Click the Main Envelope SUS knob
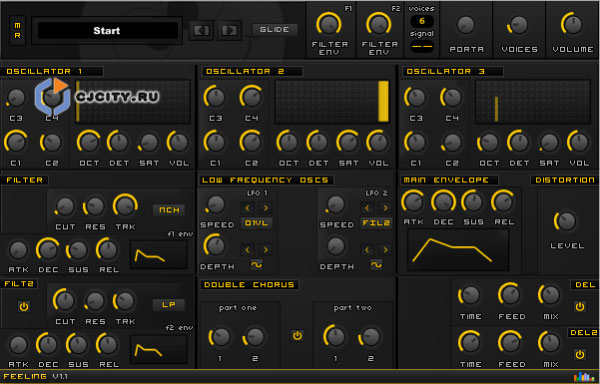Viewport: 600px width, 384px height. 473,201
